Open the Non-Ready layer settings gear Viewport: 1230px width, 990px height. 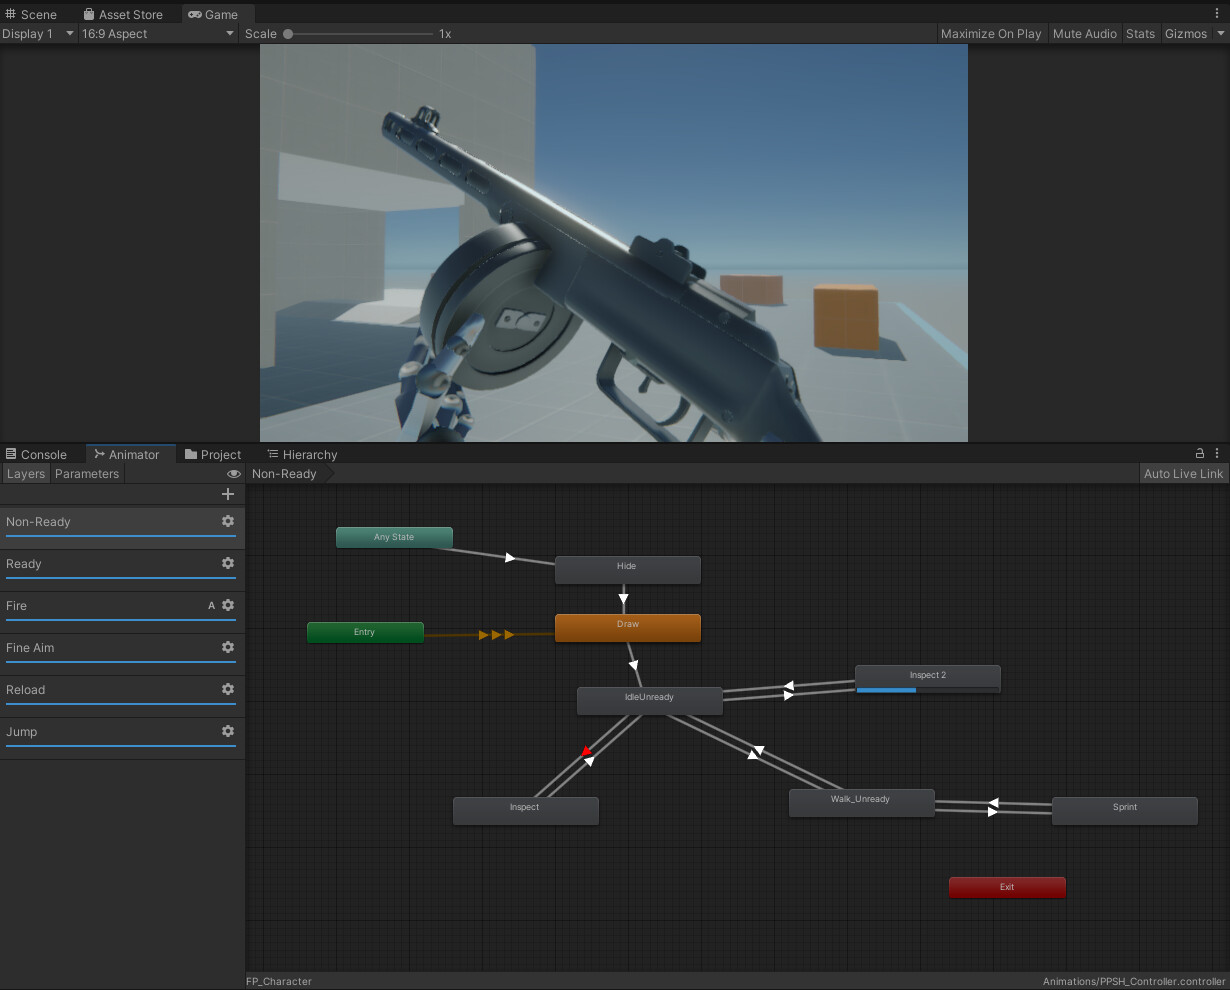pos(228,521)
